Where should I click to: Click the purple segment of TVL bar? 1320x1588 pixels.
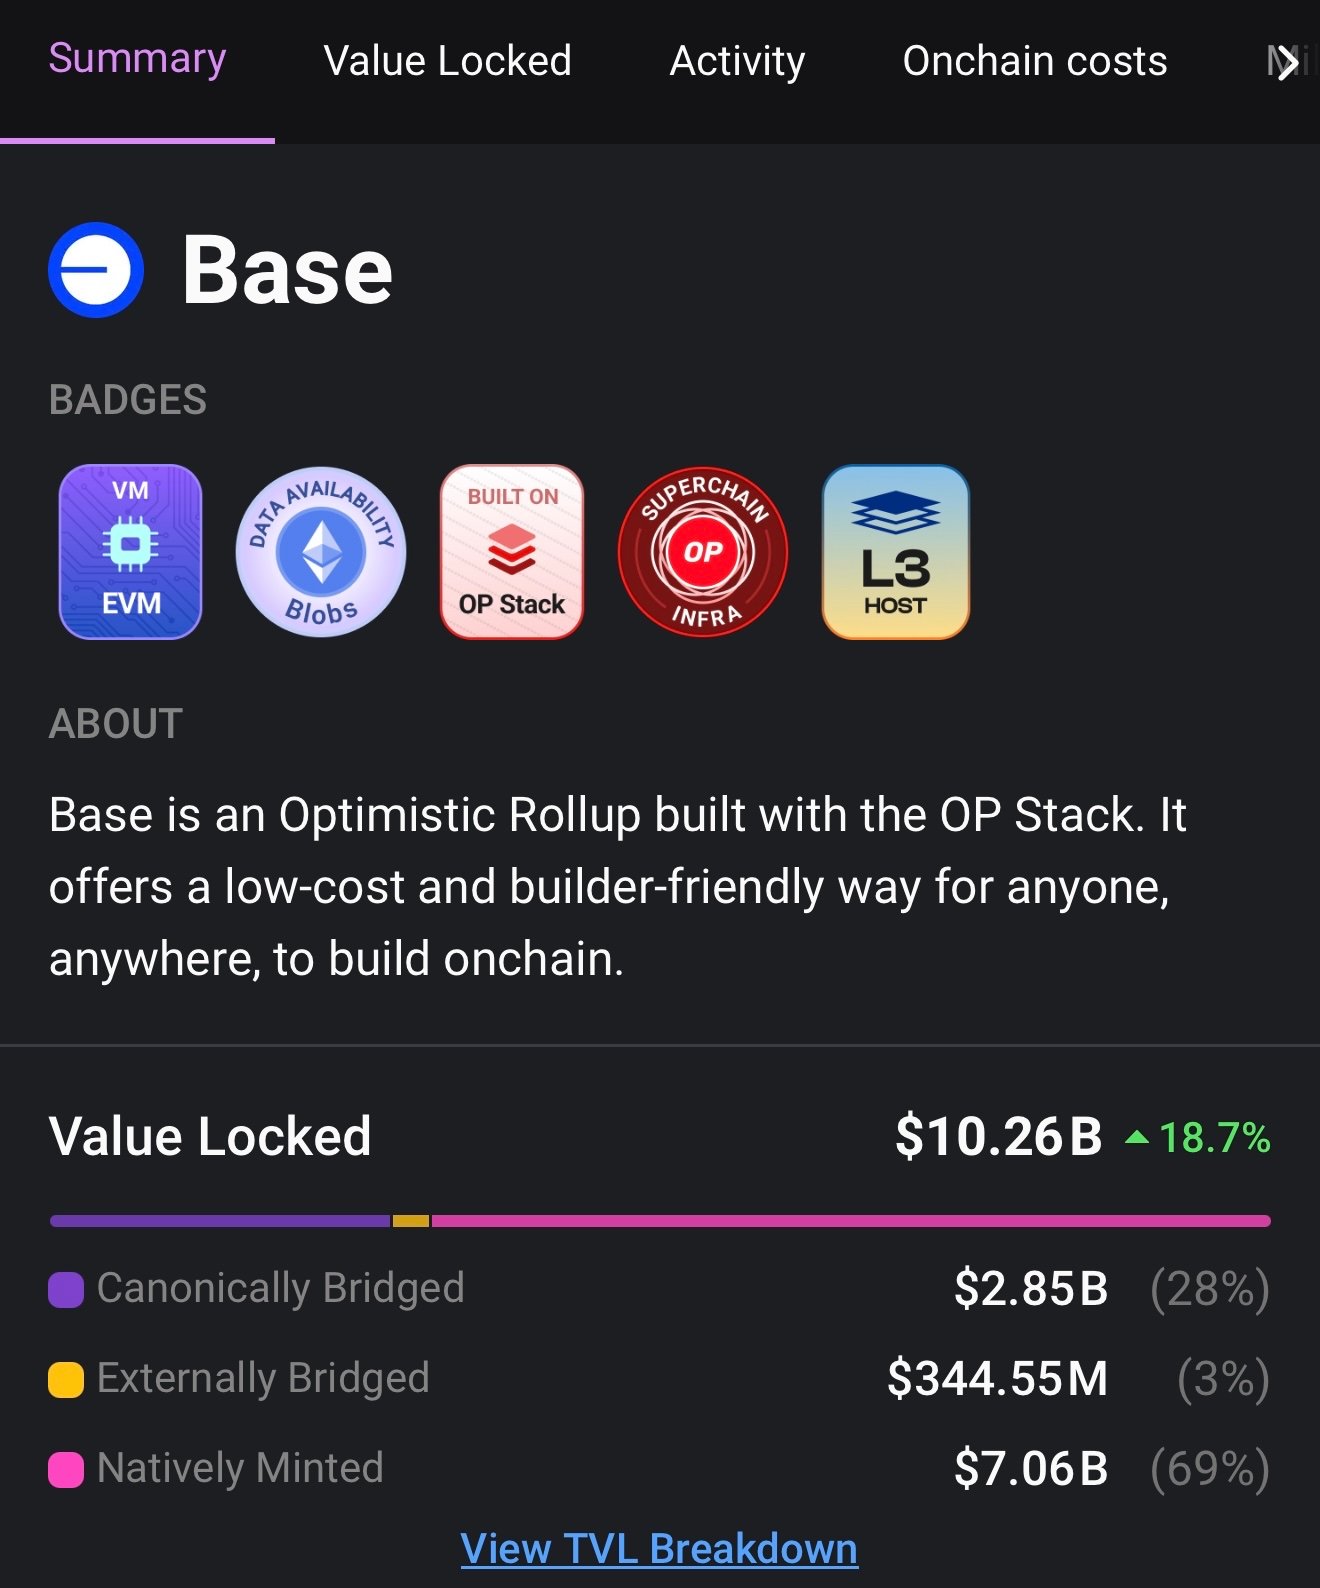(x=220, y=1221)
